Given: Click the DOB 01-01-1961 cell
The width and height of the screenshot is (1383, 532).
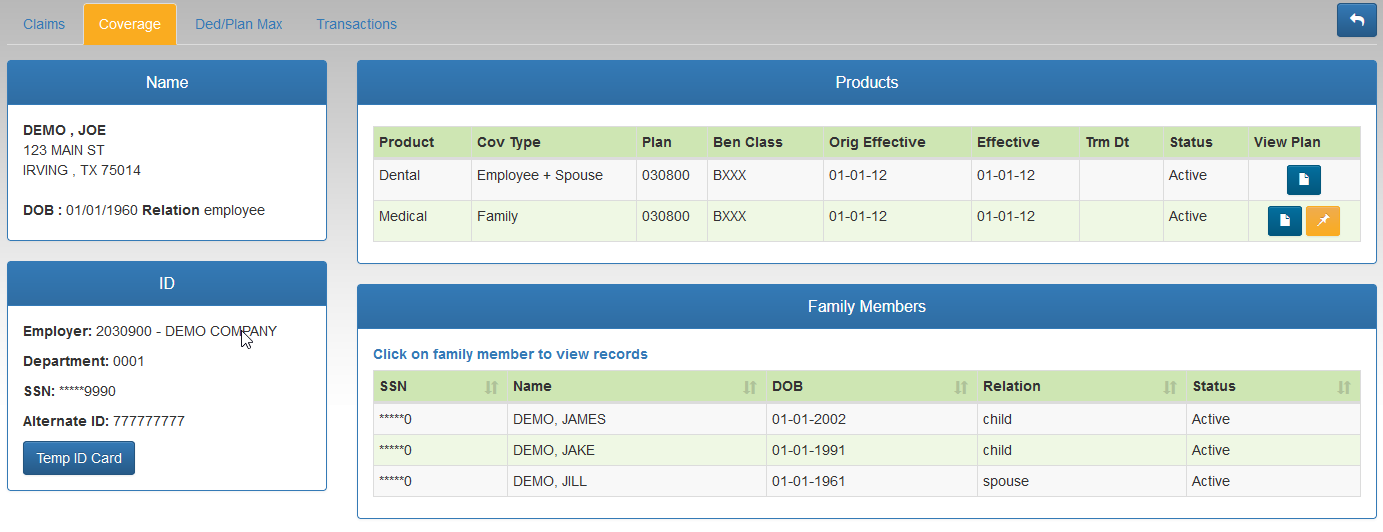Looking at the screenshot, I should [x=872, y=481].
